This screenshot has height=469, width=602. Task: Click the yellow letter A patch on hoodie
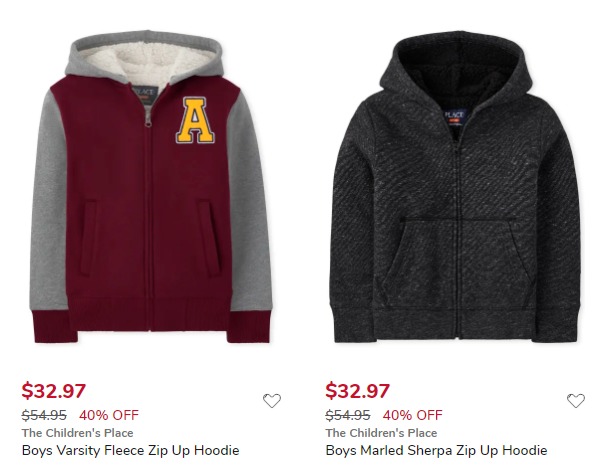tap(195, 120)
